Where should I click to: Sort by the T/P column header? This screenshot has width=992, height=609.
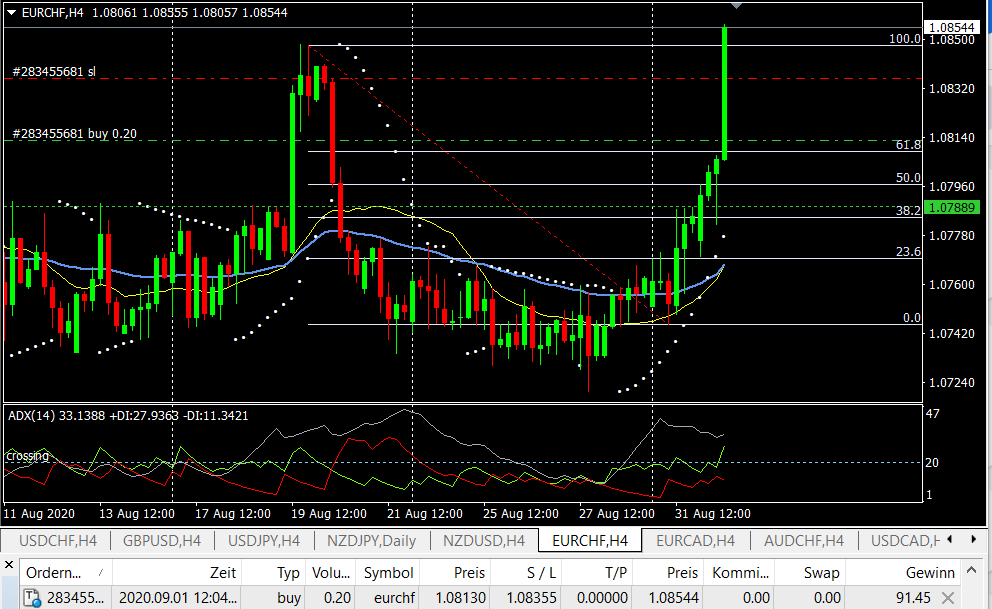coord(597,573)
